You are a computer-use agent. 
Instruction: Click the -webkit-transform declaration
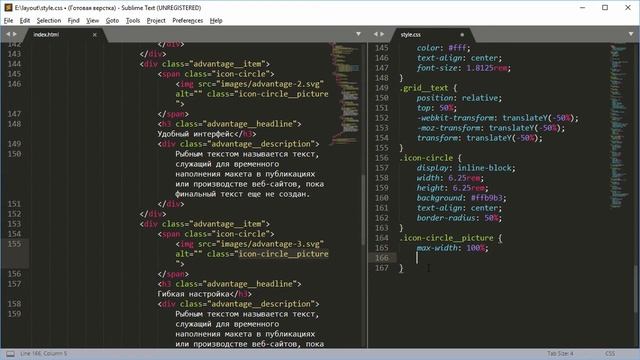(x=498, y=118)
